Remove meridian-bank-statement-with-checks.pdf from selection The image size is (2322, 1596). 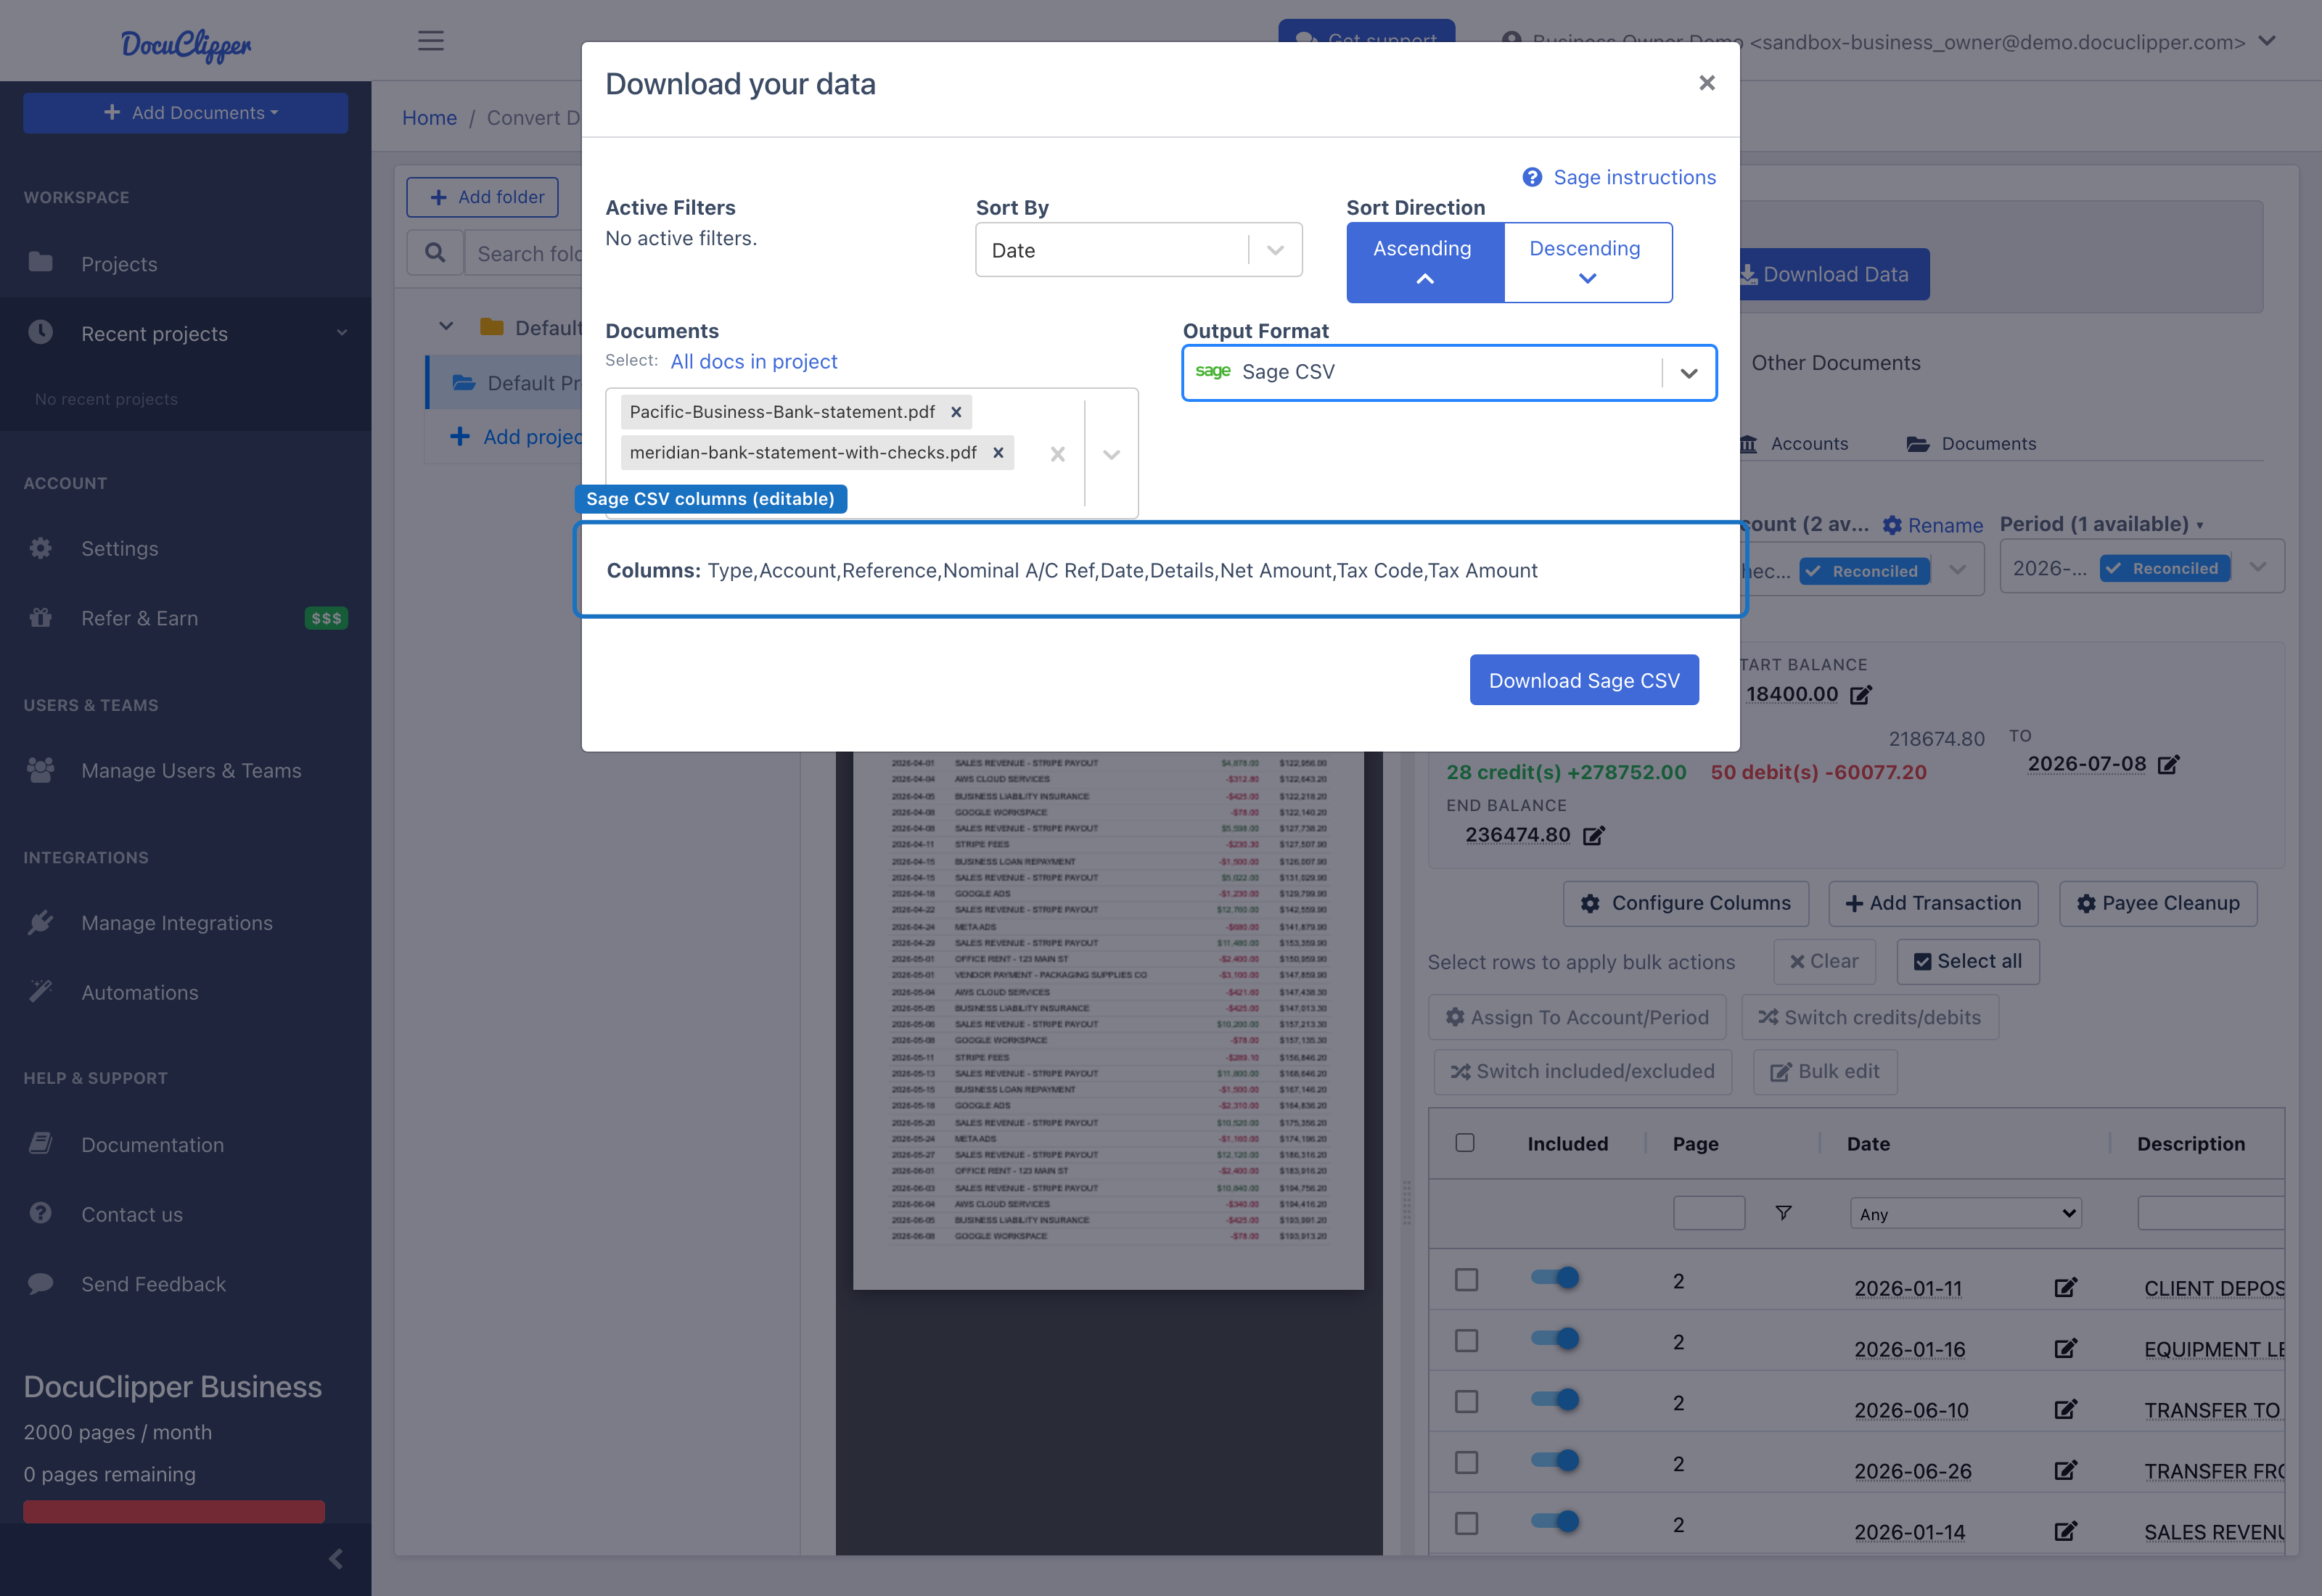click(997, 453)
